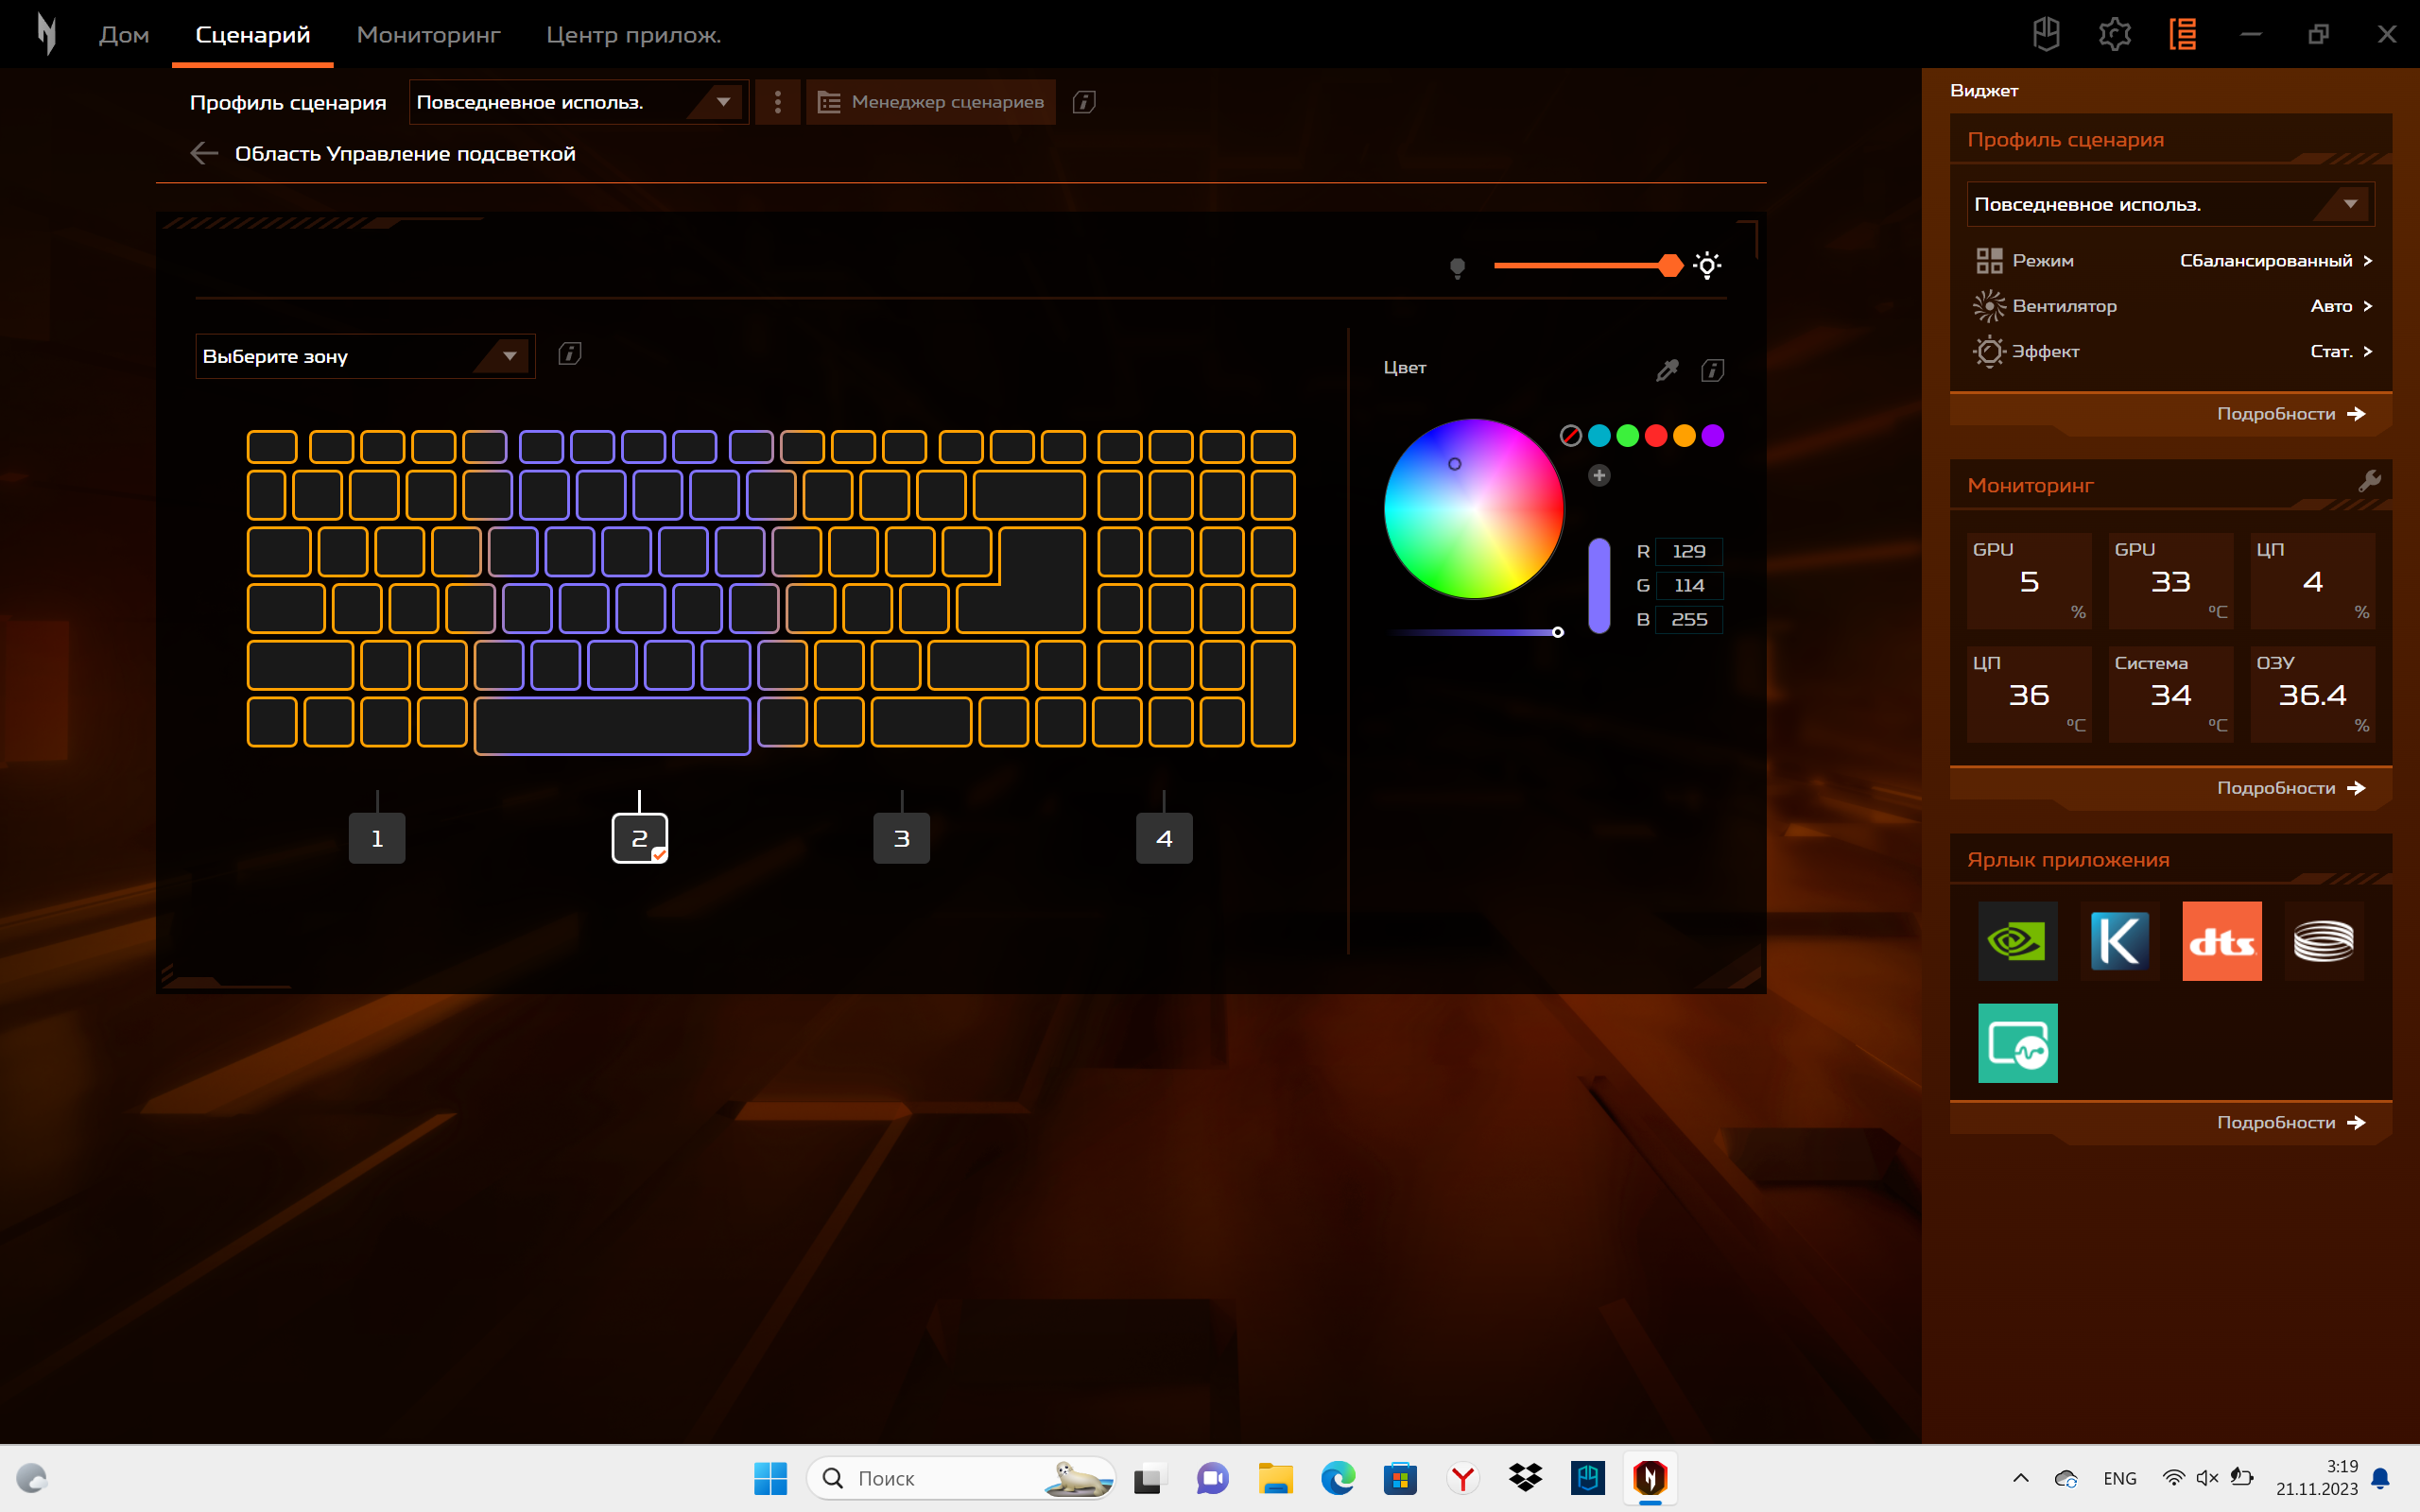Viewport: 2420px width, 1512px height.
Task: Open the Профиль сценария dropdown in toolbar
Action: (x=578, y=102)
